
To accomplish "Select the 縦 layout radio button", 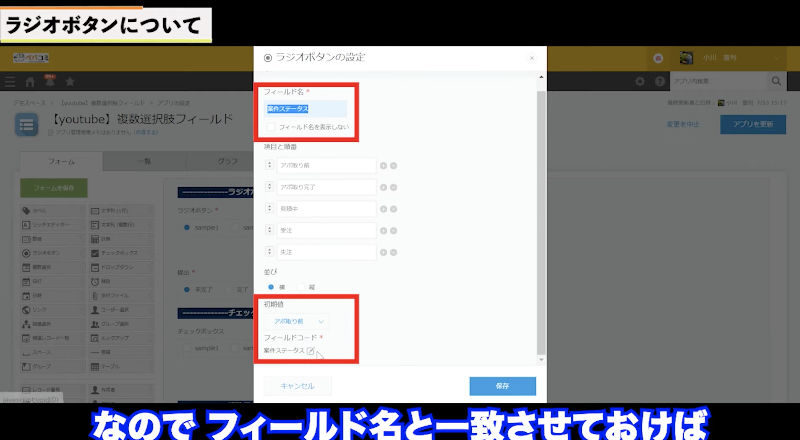I will coord(300,287).
